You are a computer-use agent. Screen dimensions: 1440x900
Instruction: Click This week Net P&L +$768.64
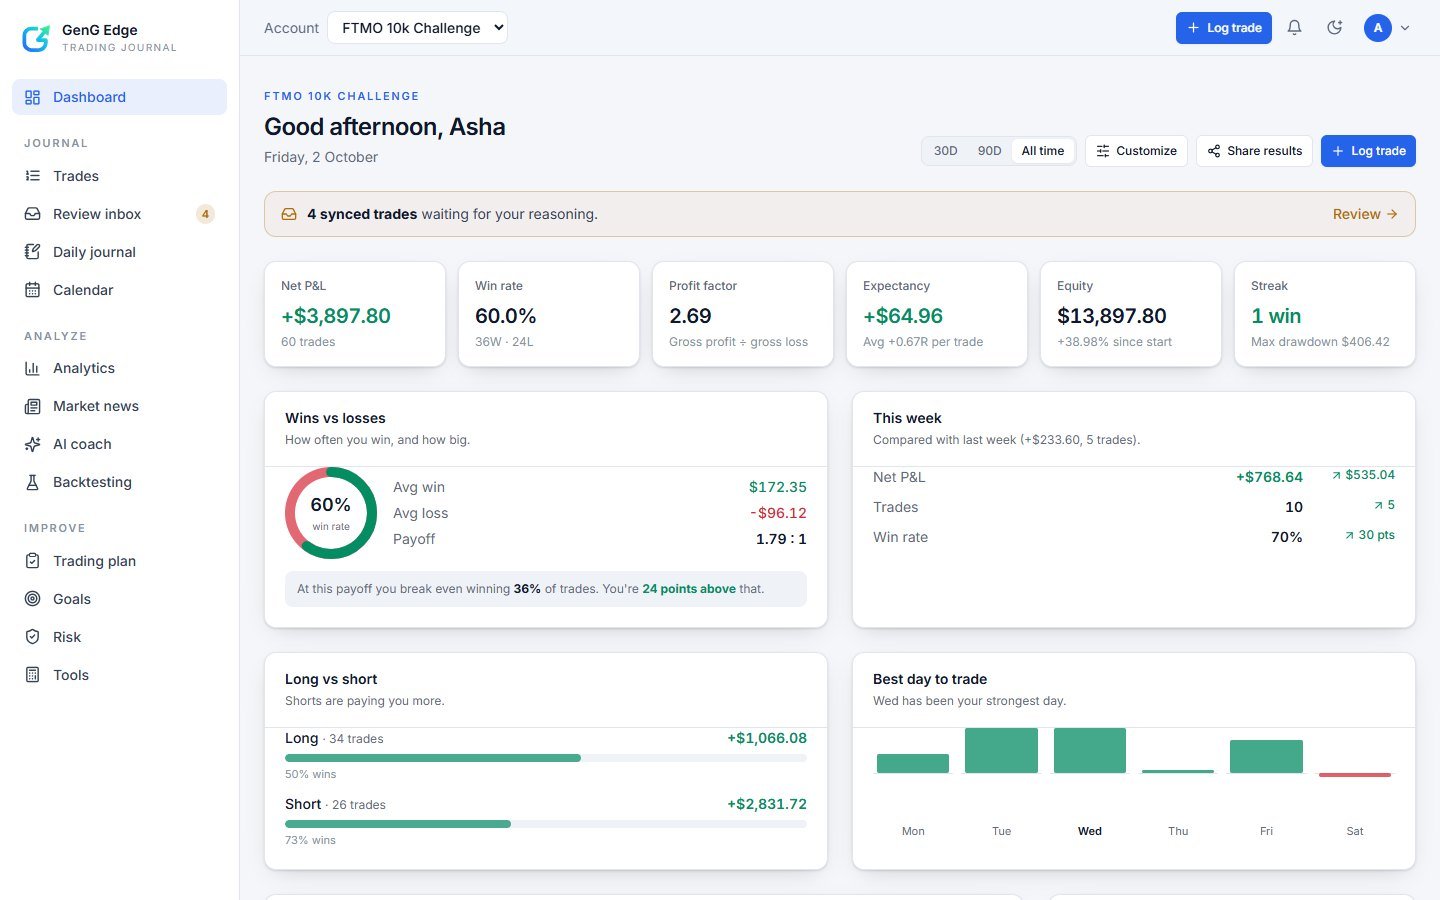click(x=1269, y=477)
